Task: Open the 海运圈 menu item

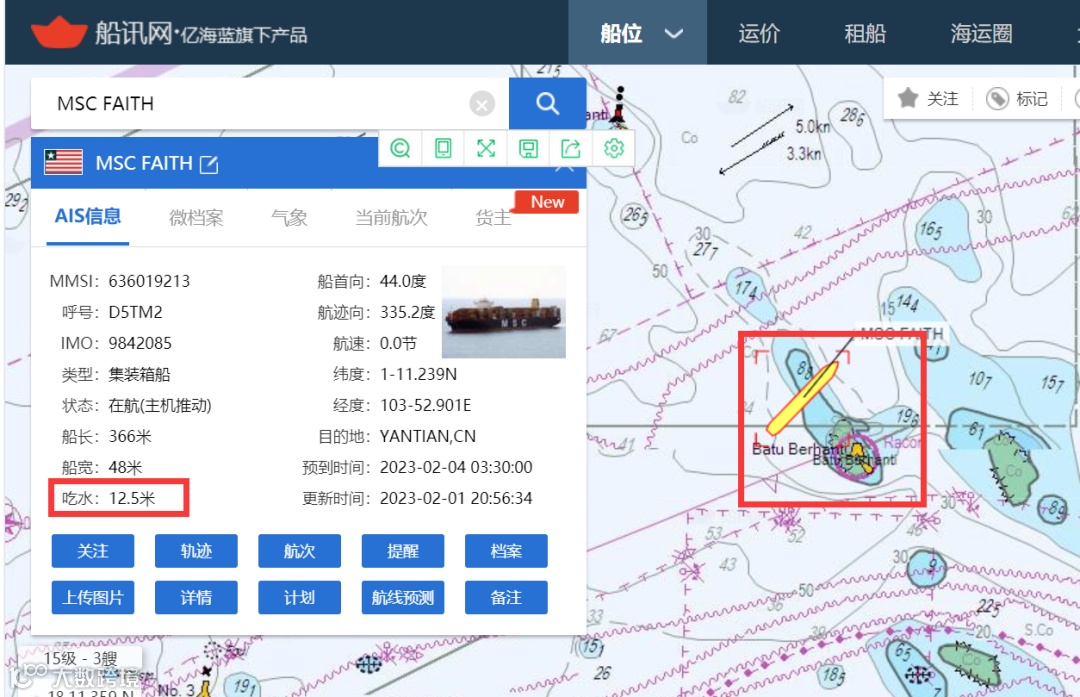Action: point(982,33)
